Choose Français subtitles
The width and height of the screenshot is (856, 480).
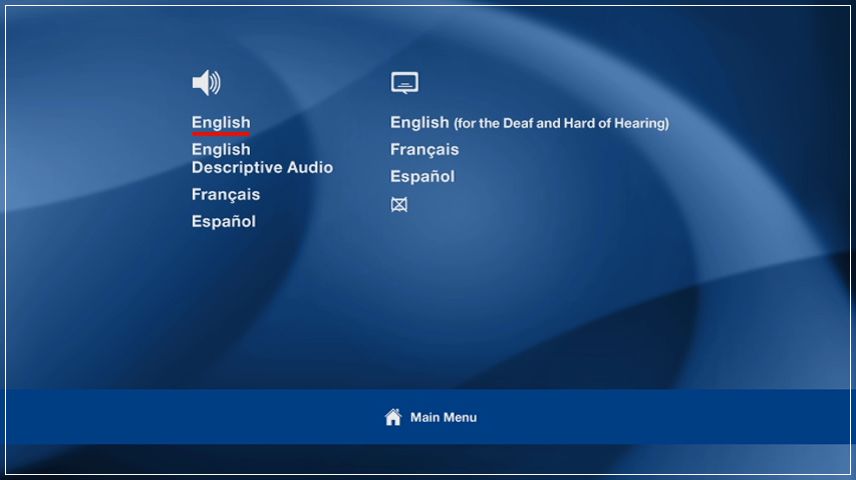pyautogui.click(x=425, y=150)
